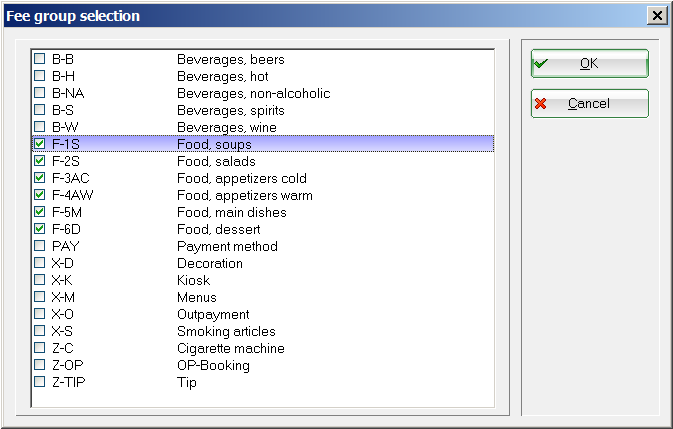673x429 pixels.
Task: Check the B-H Beverages, hot box
Action: pyautogui.click(x=40, y=77)
